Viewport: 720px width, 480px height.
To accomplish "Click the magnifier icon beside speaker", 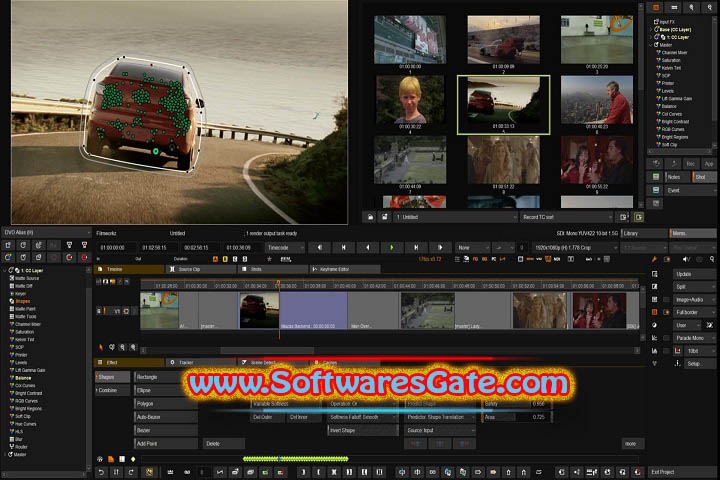I will [712, 259].
